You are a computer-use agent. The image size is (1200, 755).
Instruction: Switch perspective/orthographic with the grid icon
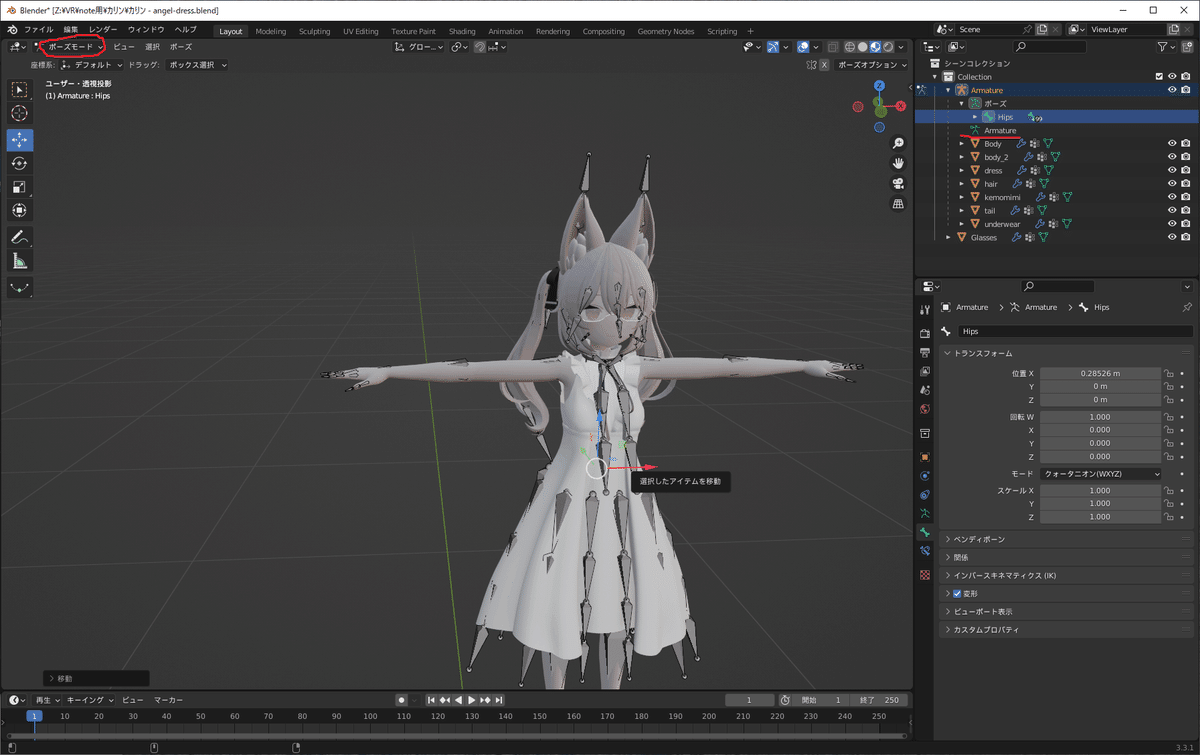pos(898,203)
